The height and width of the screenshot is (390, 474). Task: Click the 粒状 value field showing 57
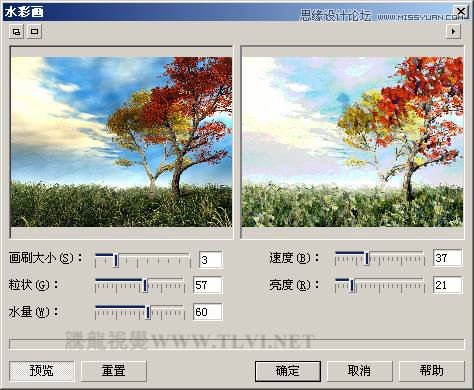click(207, 285)
